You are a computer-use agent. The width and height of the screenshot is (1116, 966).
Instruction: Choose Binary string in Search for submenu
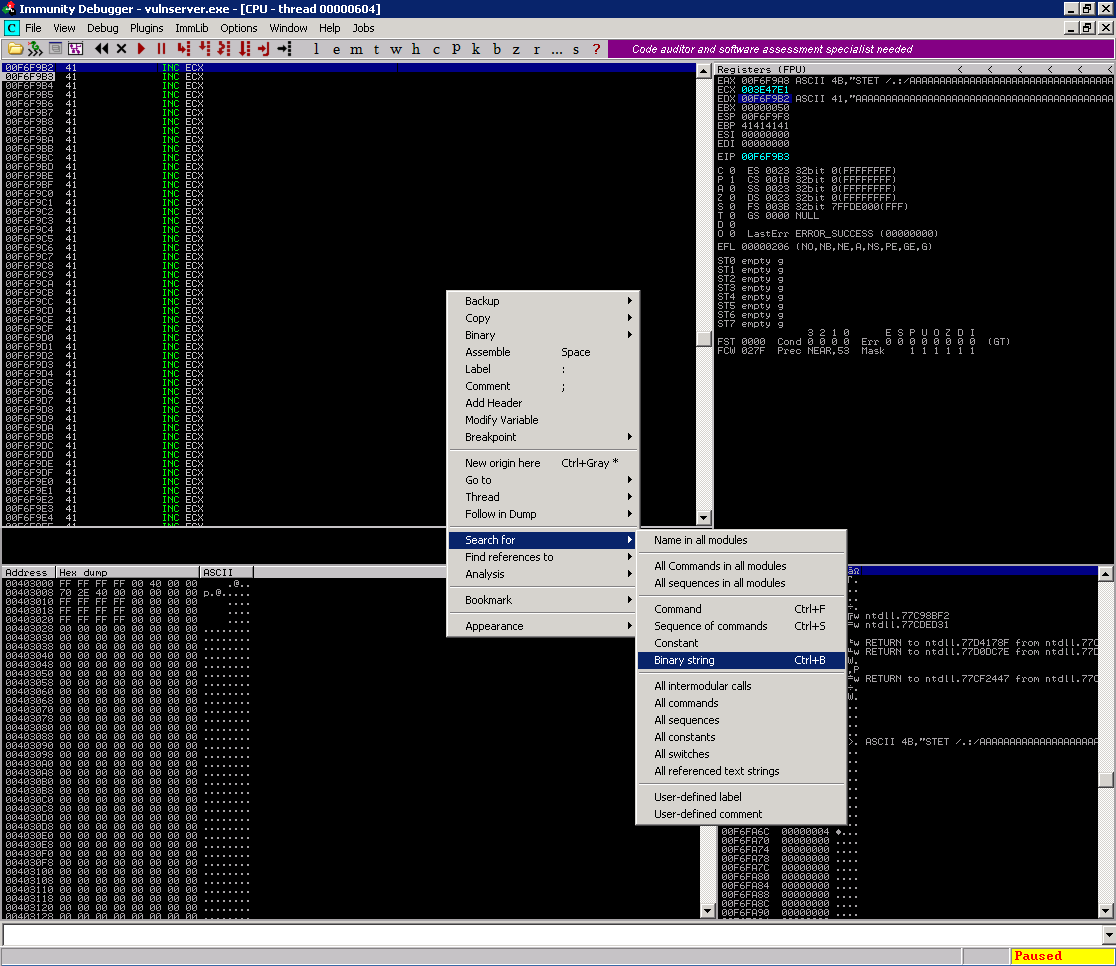coord(741,660)
